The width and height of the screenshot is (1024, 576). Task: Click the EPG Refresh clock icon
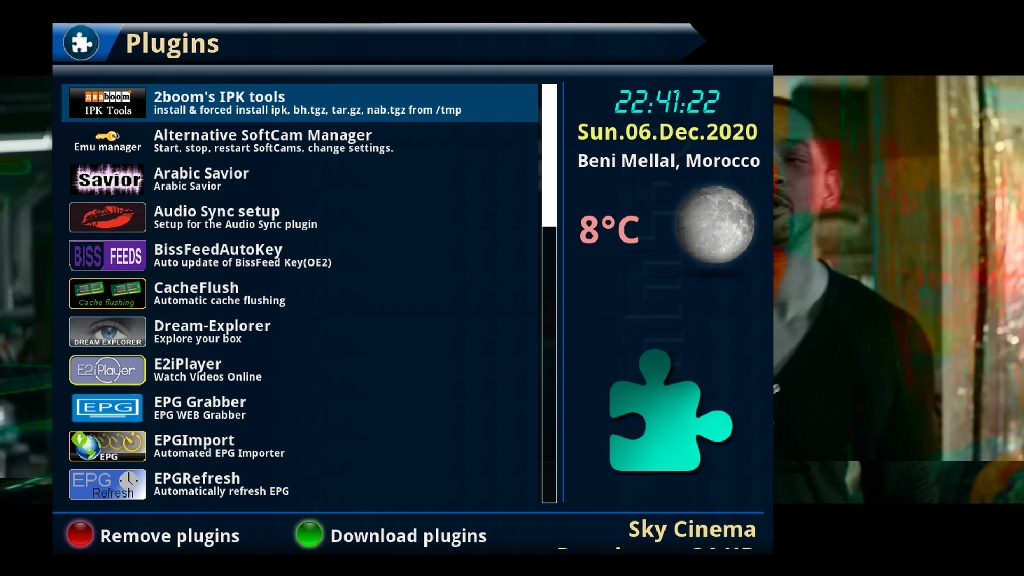tap(108, 485)
